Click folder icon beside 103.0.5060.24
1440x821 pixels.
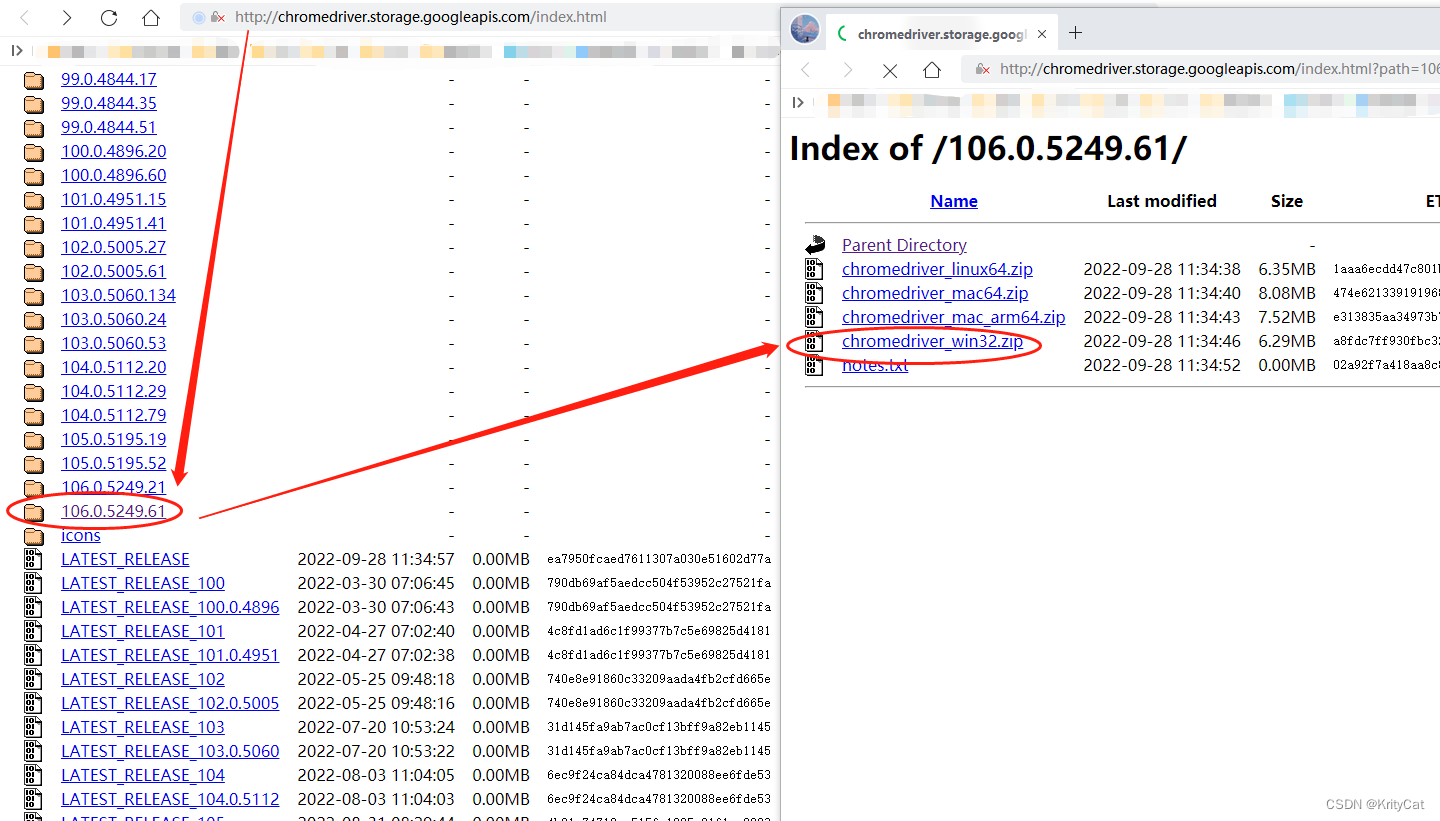(34, 320)
